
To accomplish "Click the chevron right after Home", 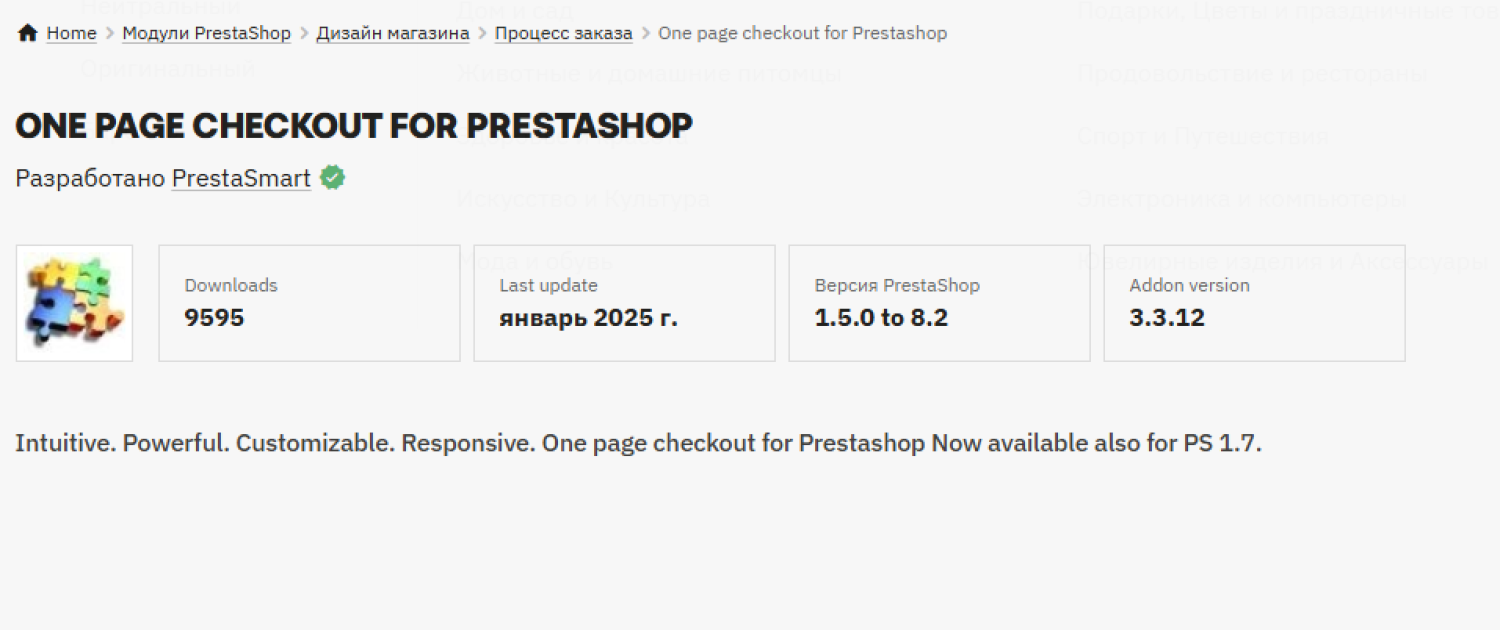I will tap(110, 33).
